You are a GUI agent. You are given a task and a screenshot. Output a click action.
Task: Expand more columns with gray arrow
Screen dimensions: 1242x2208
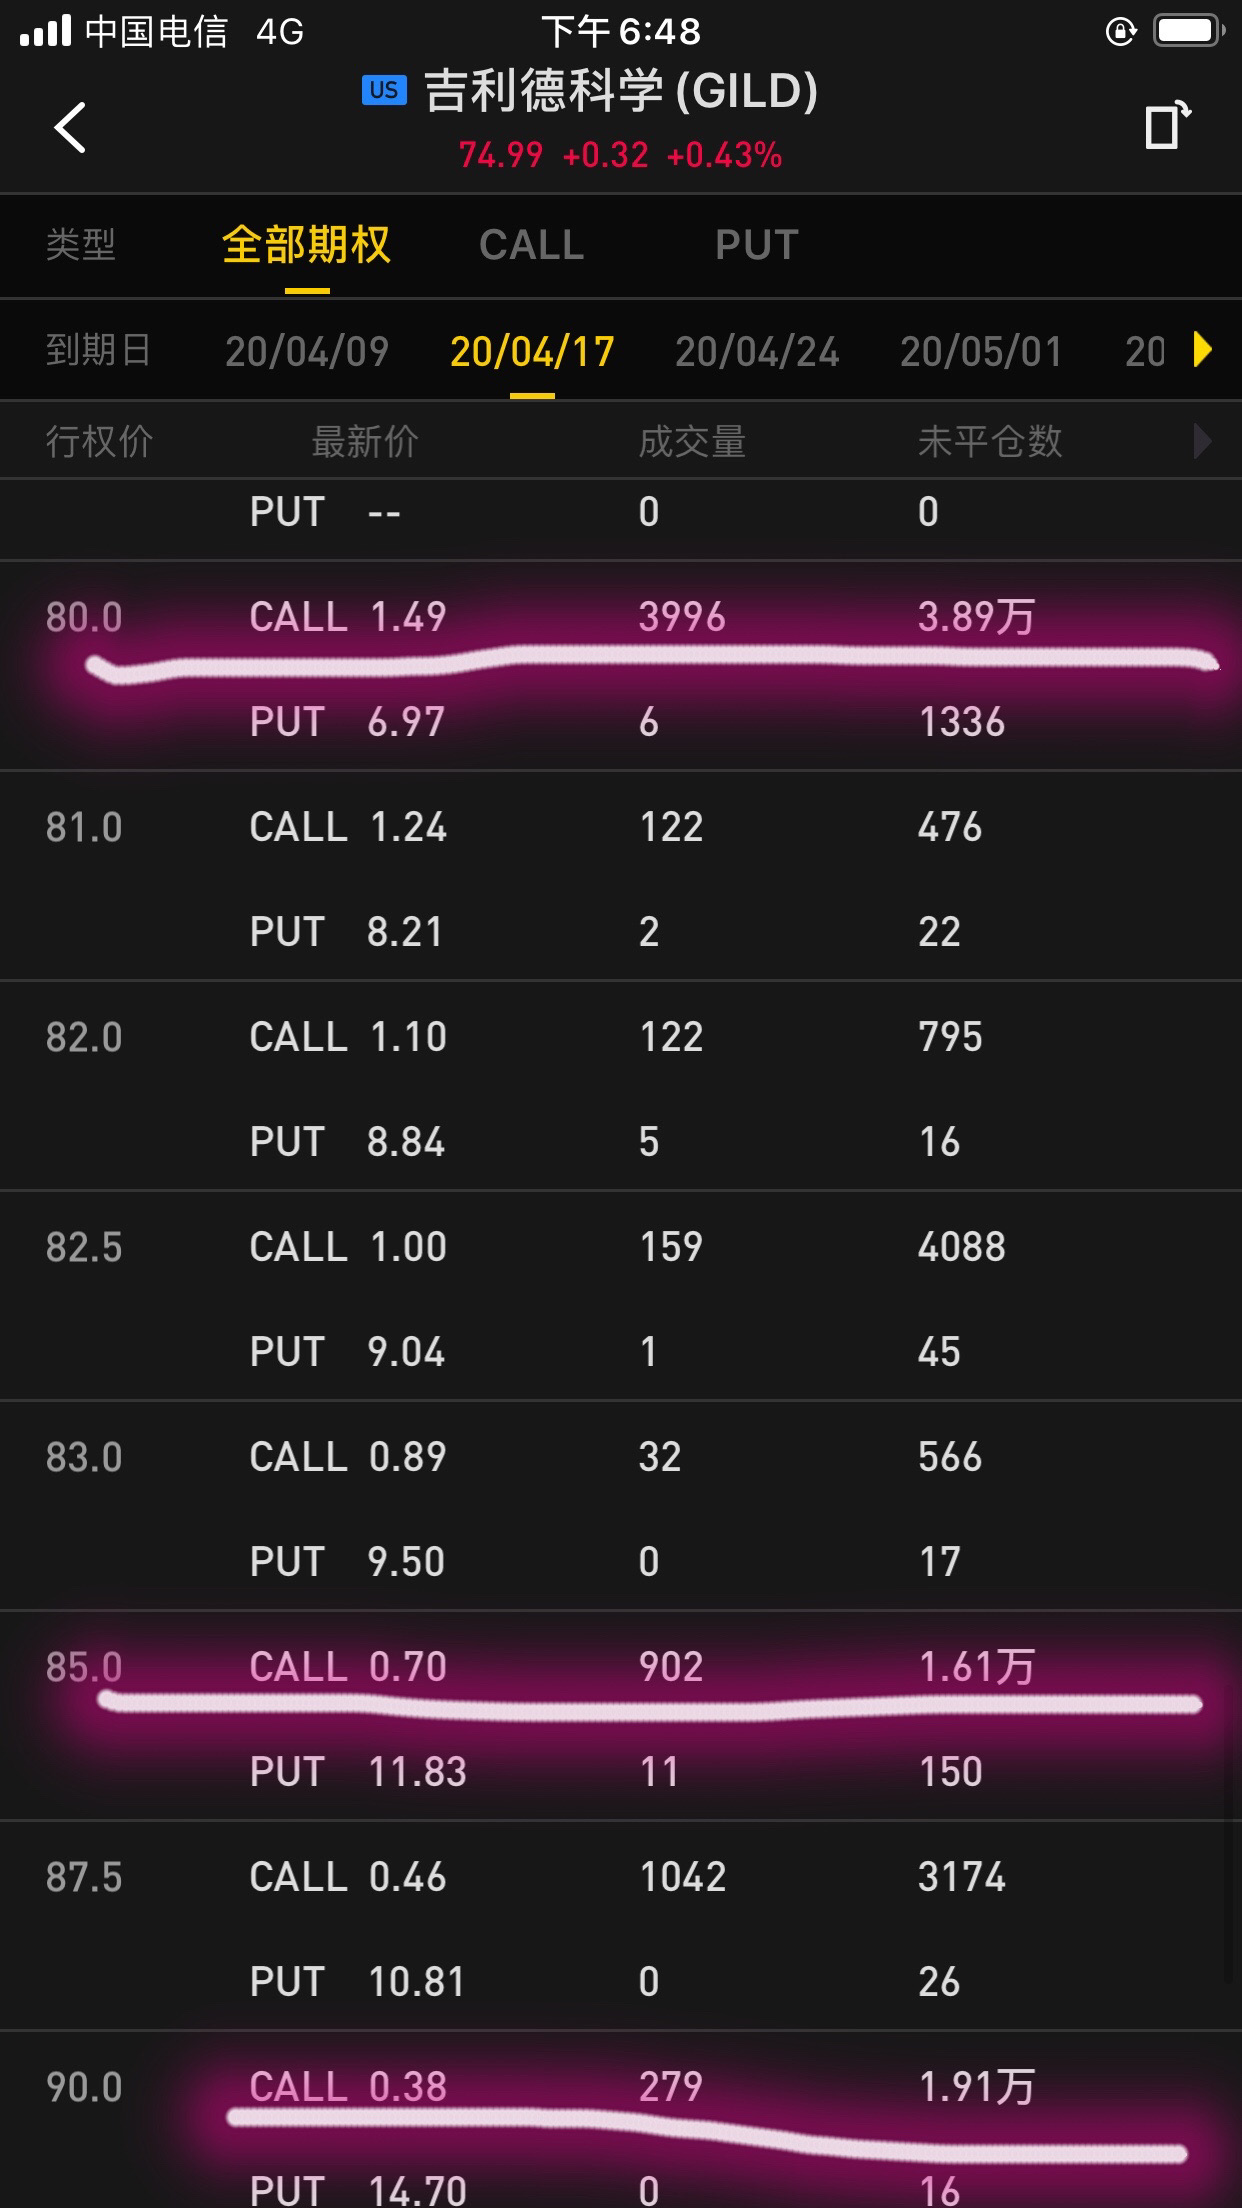point(1203,441)
